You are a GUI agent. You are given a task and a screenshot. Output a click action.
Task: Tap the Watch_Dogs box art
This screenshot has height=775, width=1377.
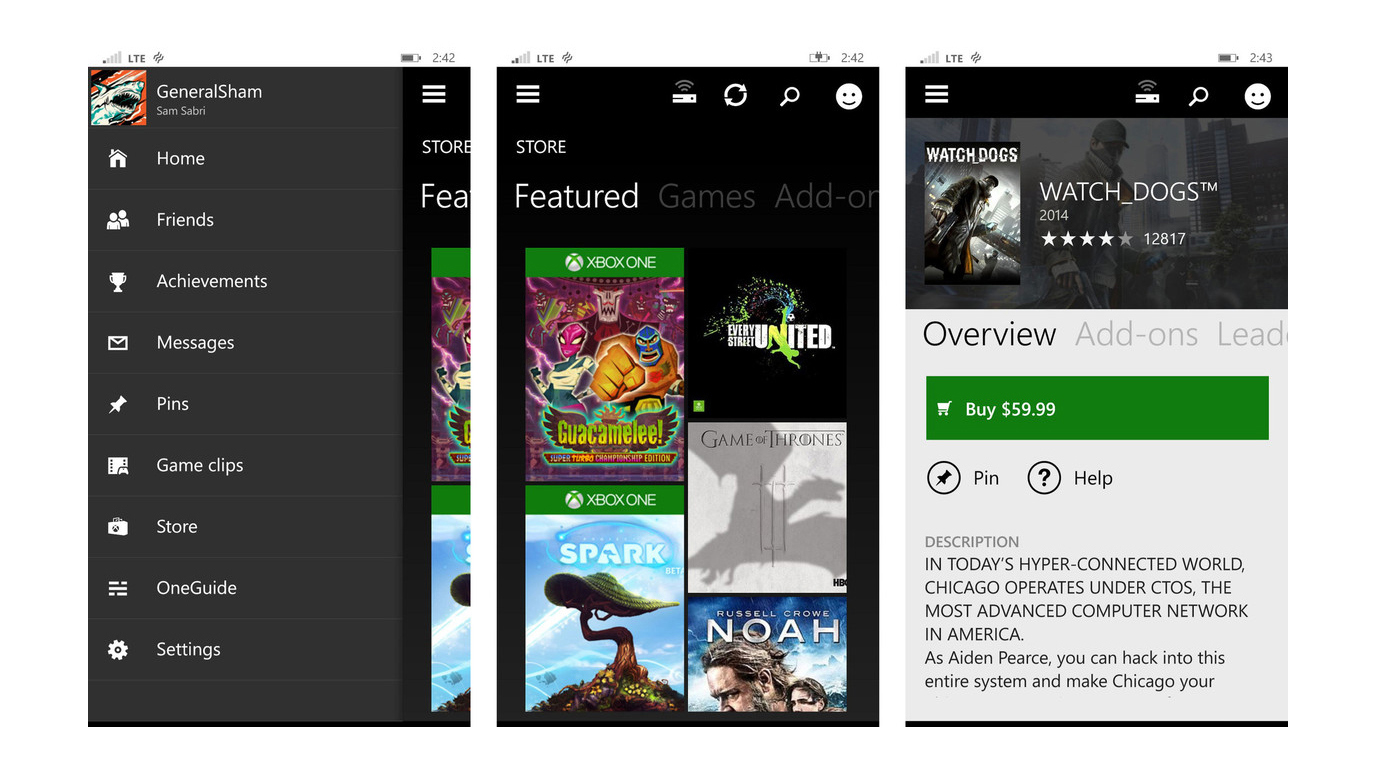[x=972, y=214]
